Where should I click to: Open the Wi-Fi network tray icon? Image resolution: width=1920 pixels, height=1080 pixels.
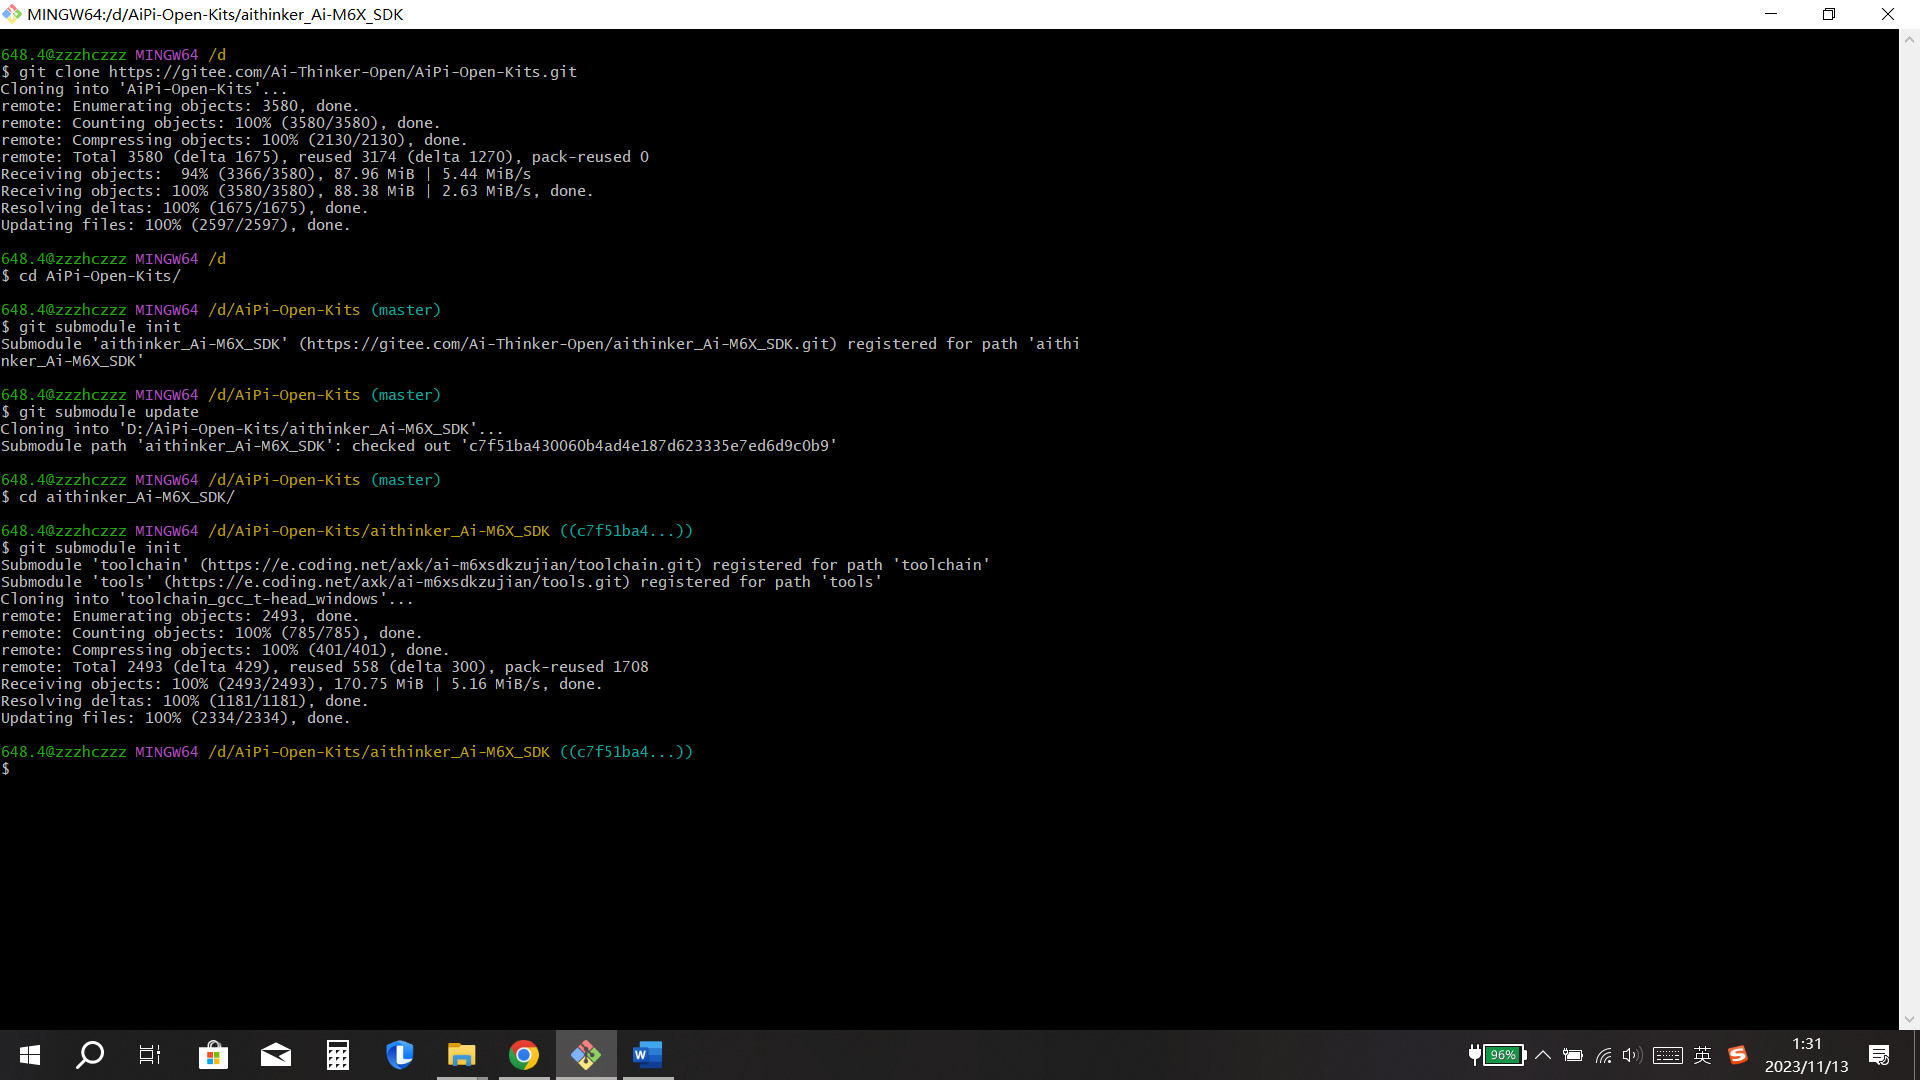coord(1604,1055)
